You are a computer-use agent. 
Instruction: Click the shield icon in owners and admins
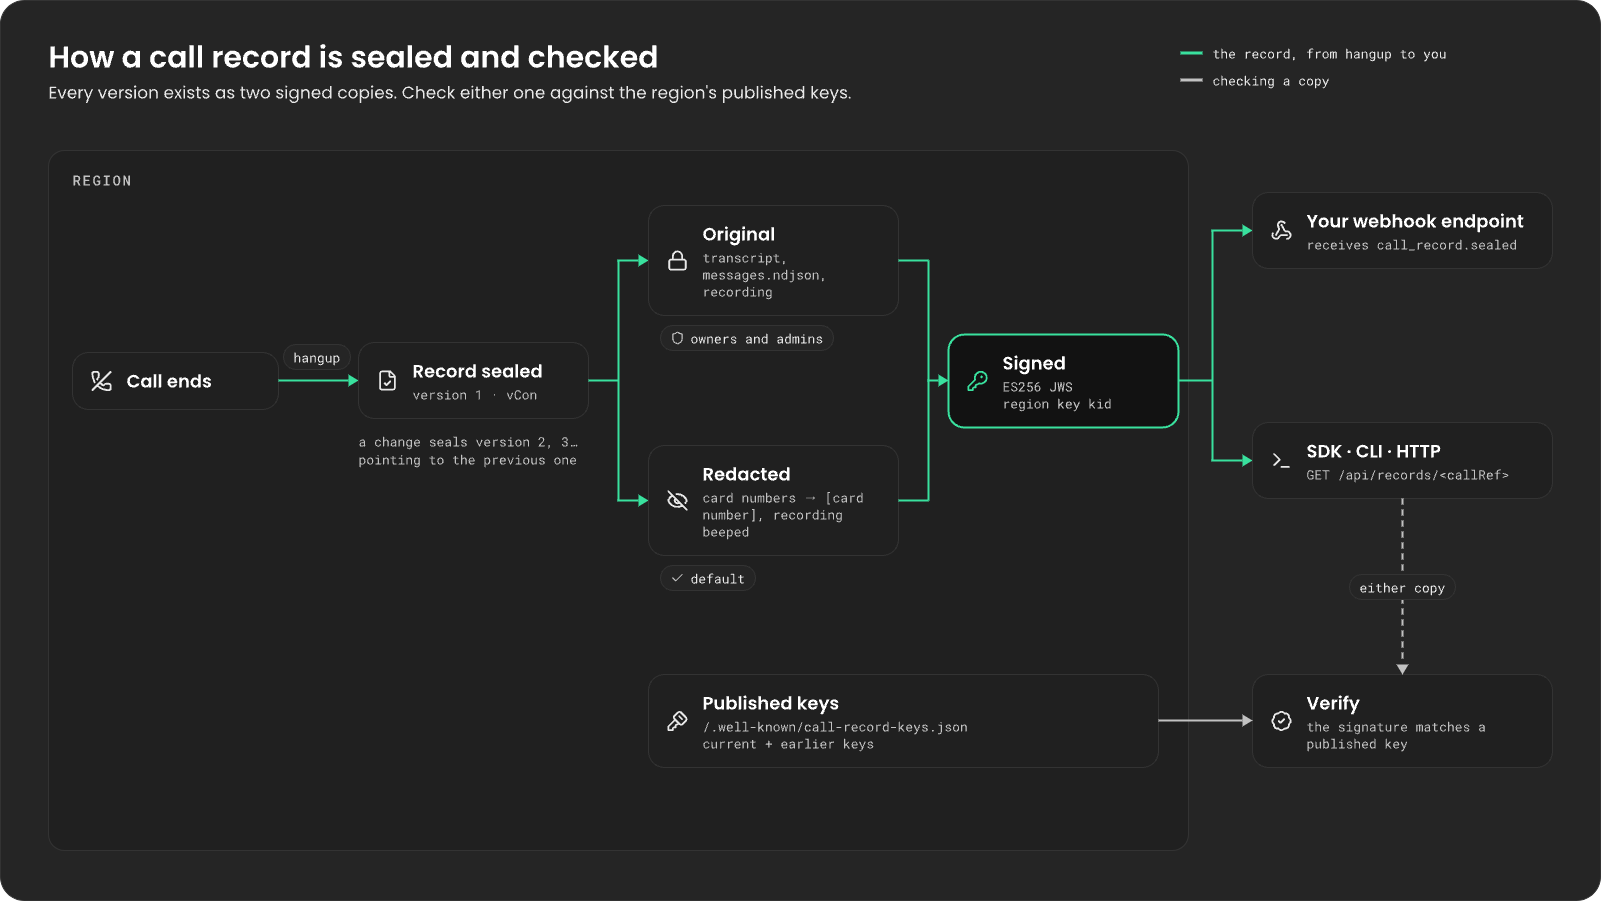pos(677,338)
